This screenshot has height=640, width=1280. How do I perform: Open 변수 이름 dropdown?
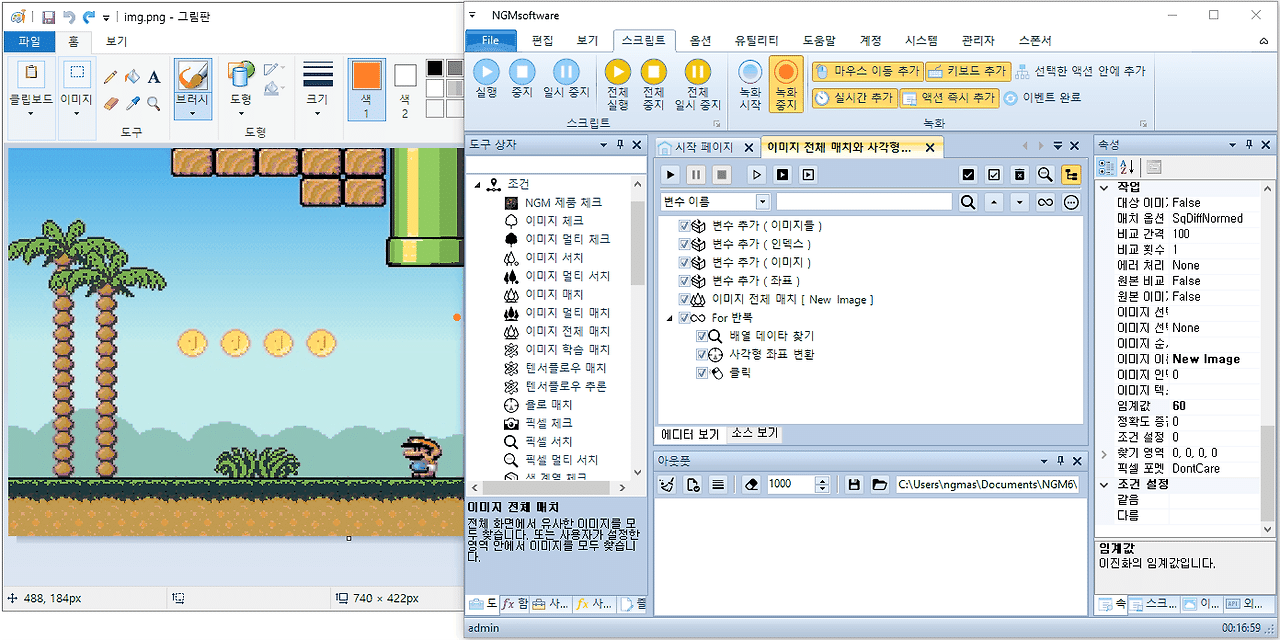[763, 202]
